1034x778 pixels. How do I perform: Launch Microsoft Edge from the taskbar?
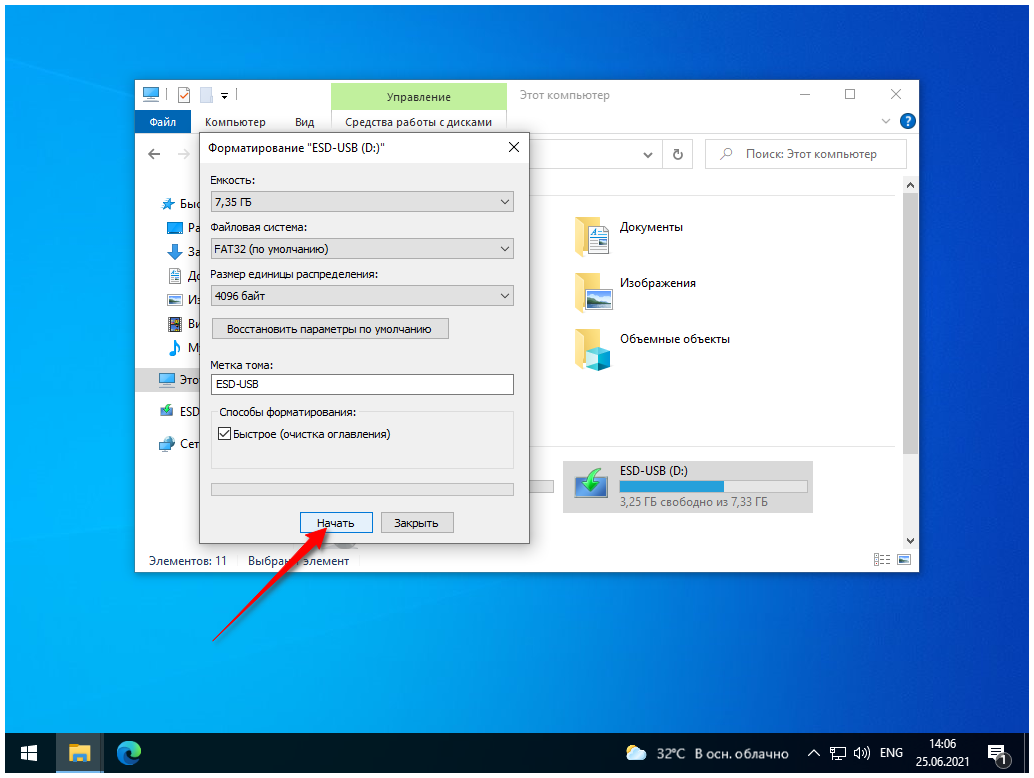[129, 753]
